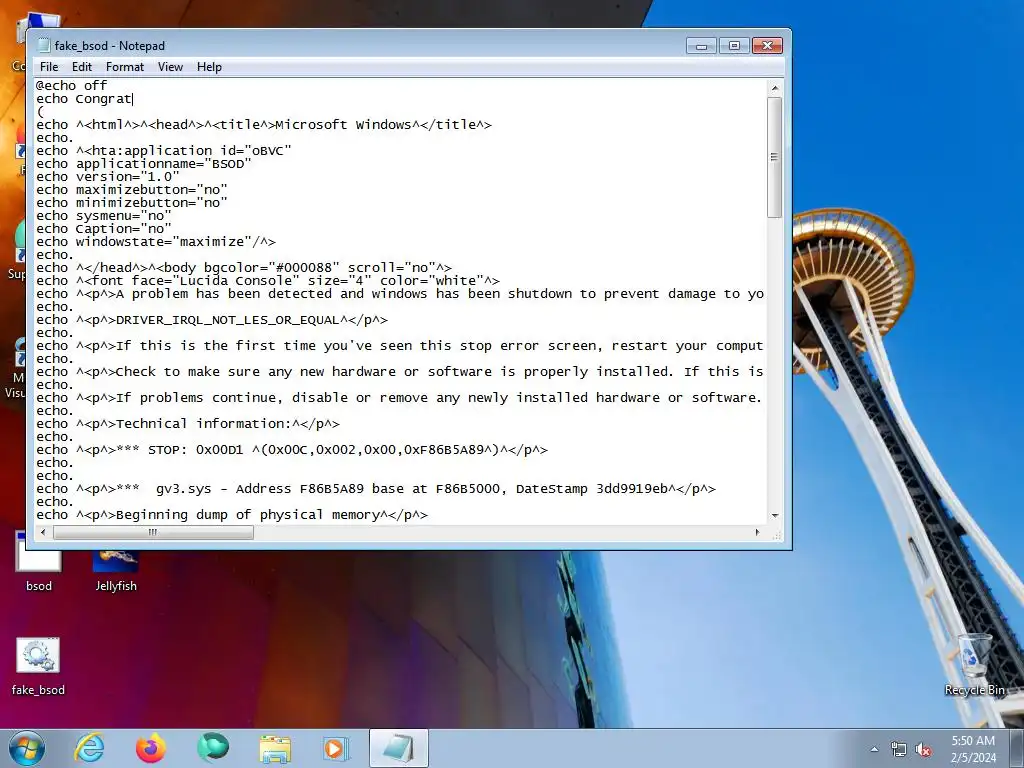Screen dimensions: 1024x768
Task: Open the Edit menu in Notepad
Action: click(82, 67)
